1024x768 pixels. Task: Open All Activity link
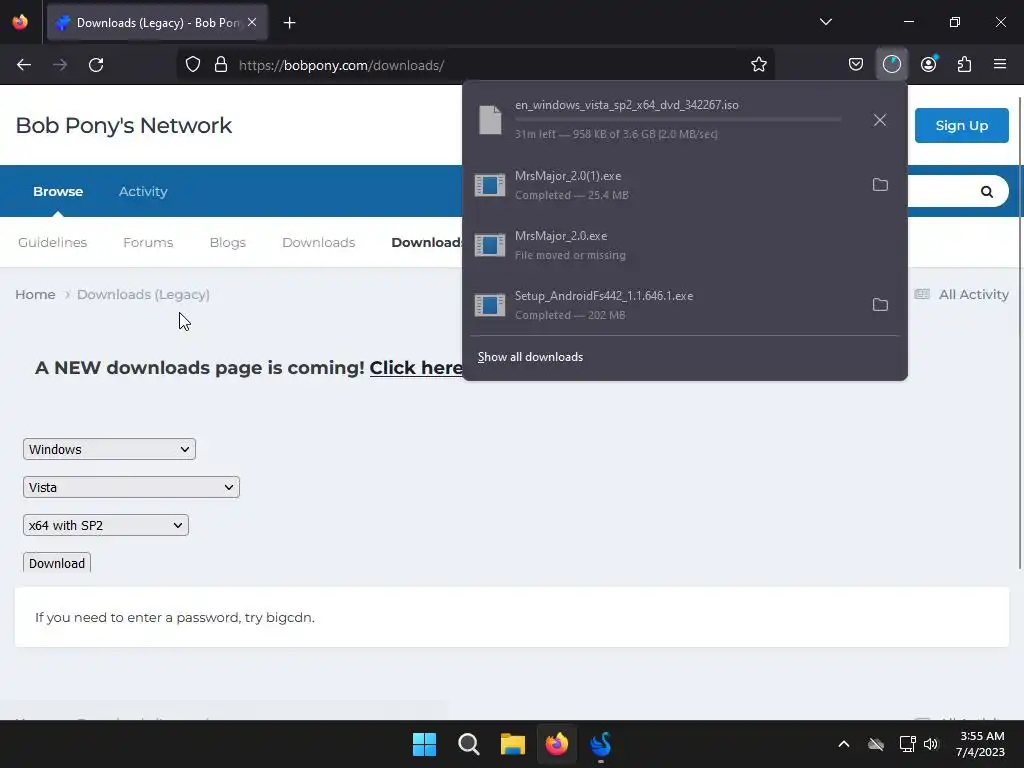pyautogui.click(x=961, y=295)
